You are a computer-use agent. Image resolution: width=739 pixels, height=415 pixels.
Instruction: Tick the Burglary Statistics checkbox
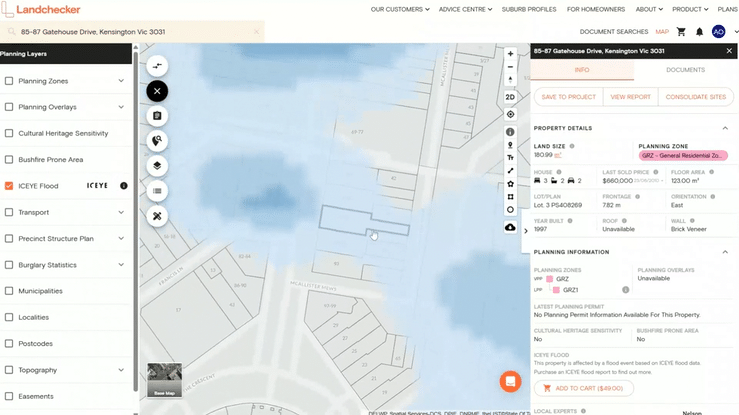pyautogui.click(x=9, y=265)
